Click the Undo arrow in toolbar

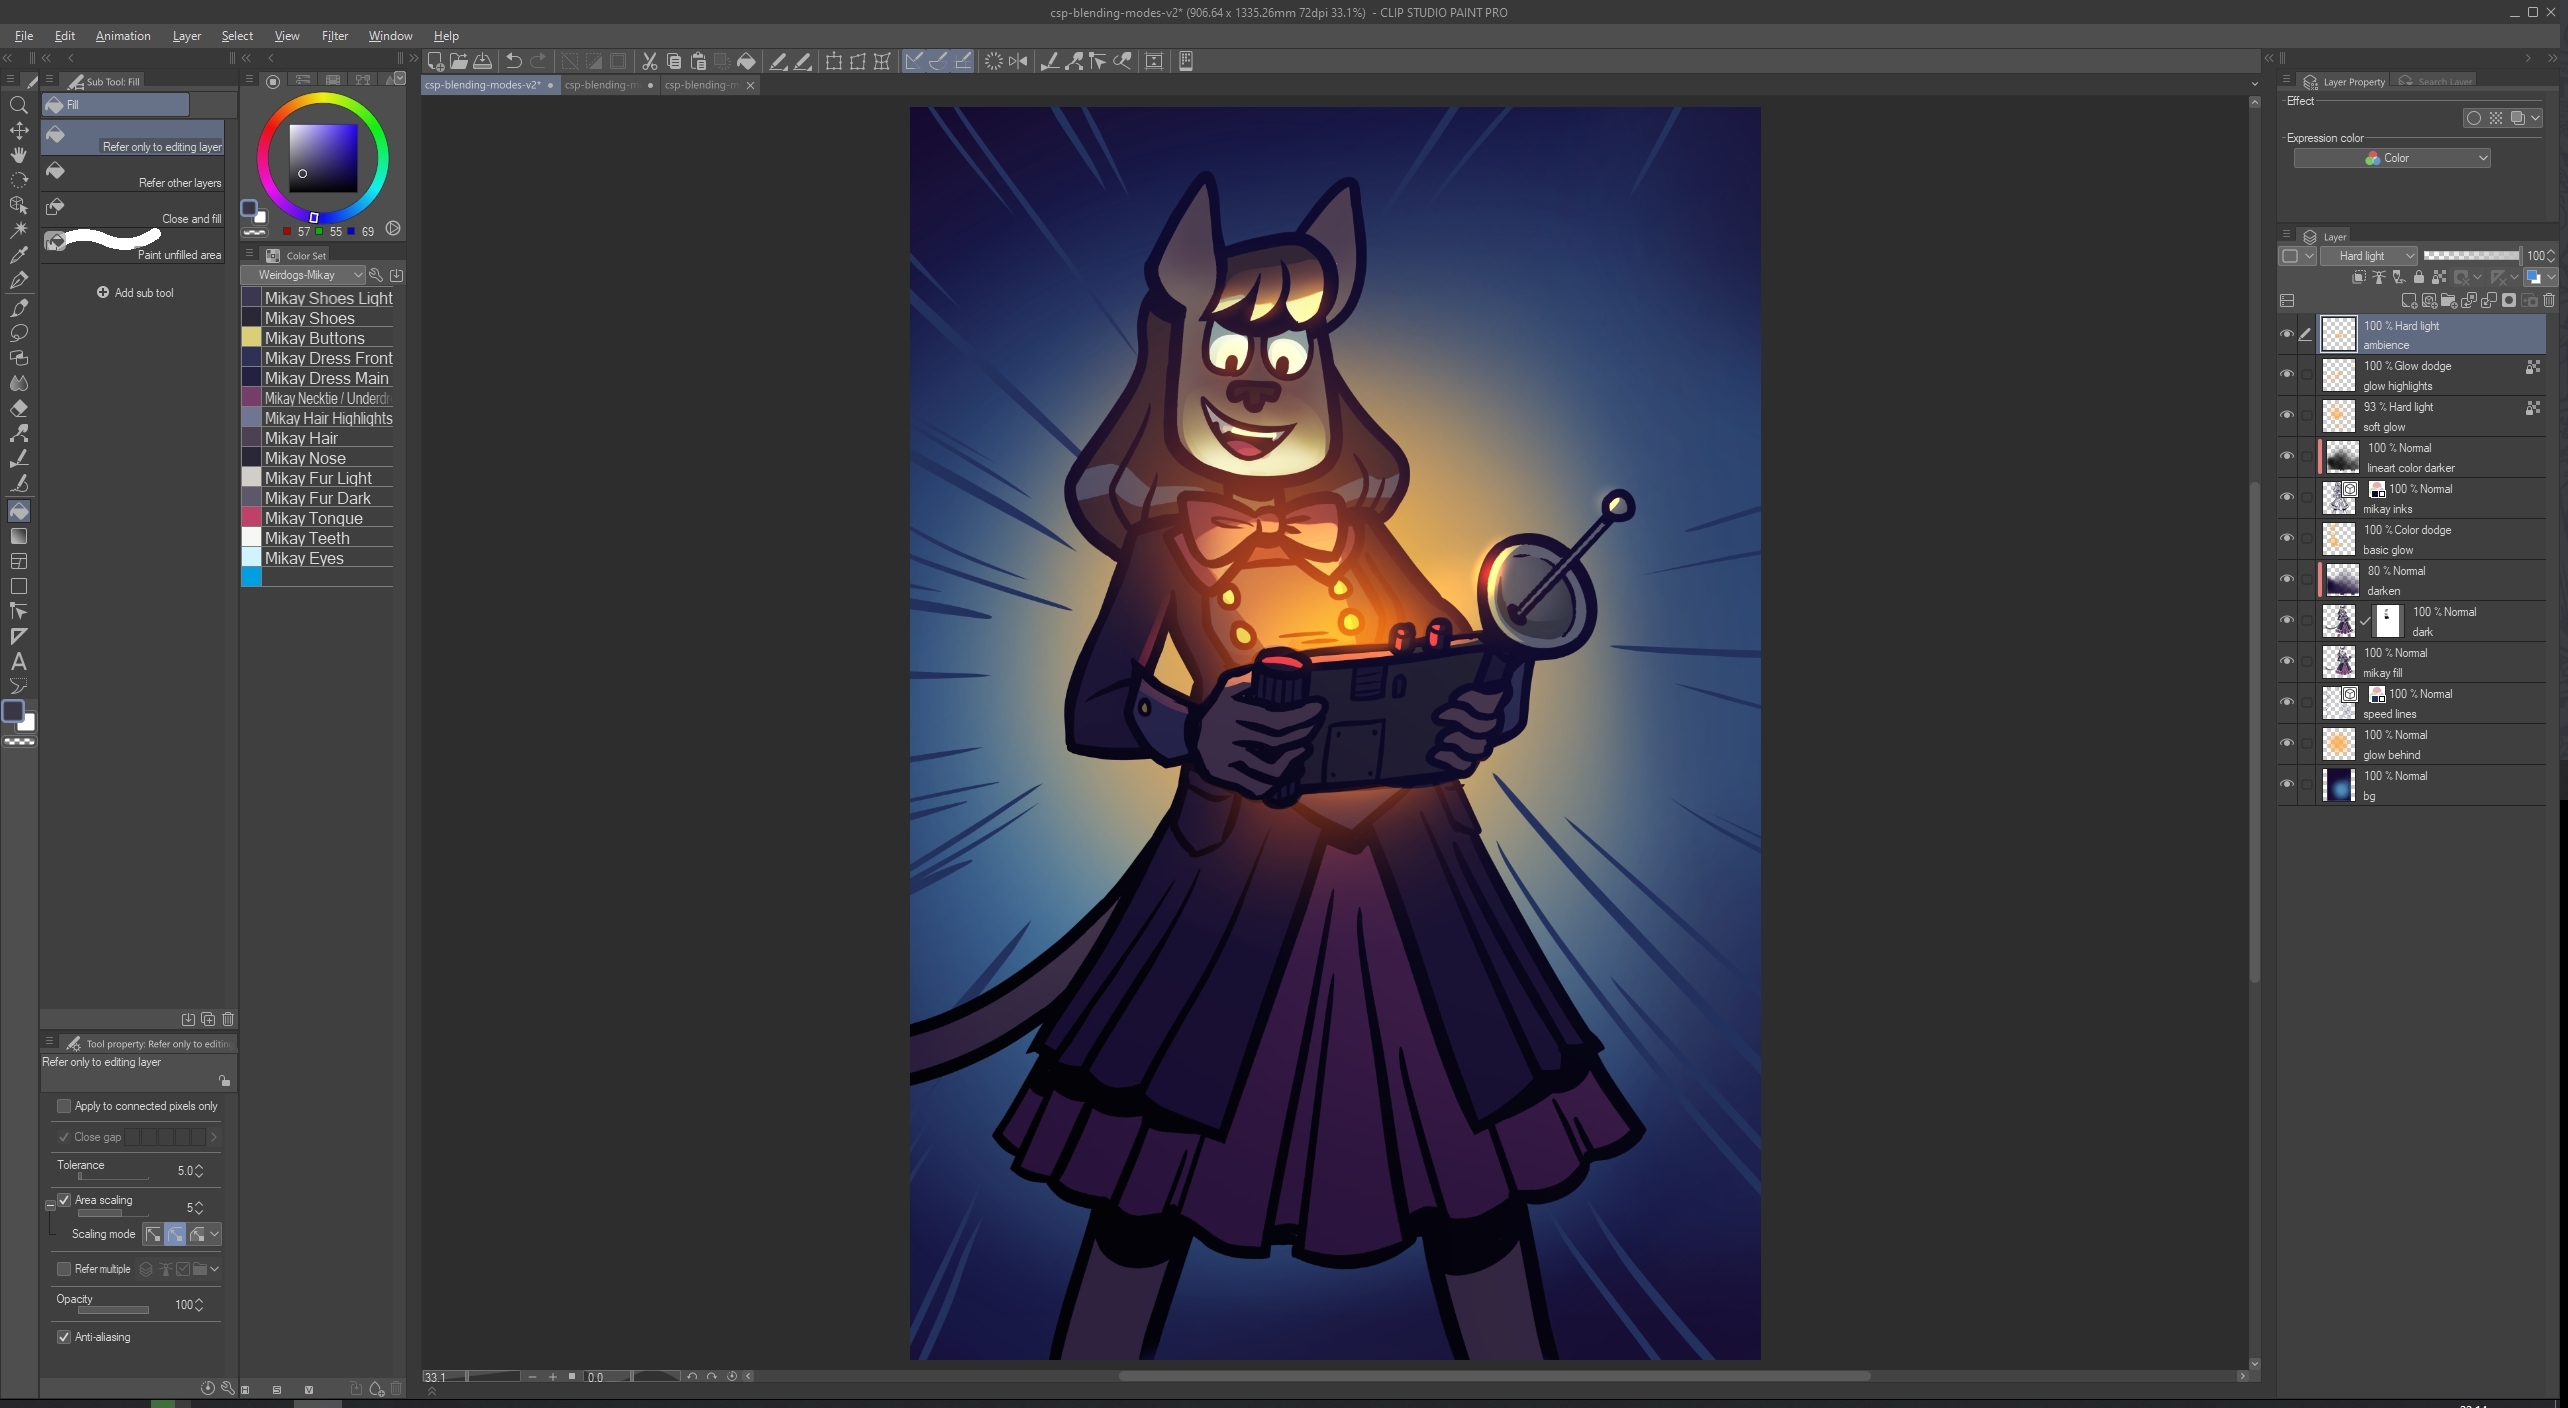[513, 61]
